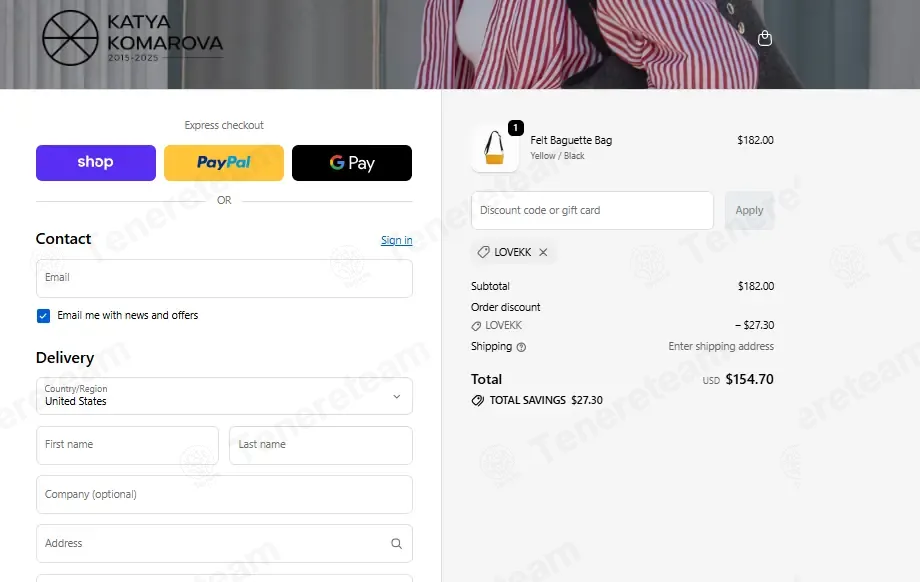The width and height of the screenshot is (920, 582).
Task: Uncheck Email me with news and offers
Action: pos(43,316)
